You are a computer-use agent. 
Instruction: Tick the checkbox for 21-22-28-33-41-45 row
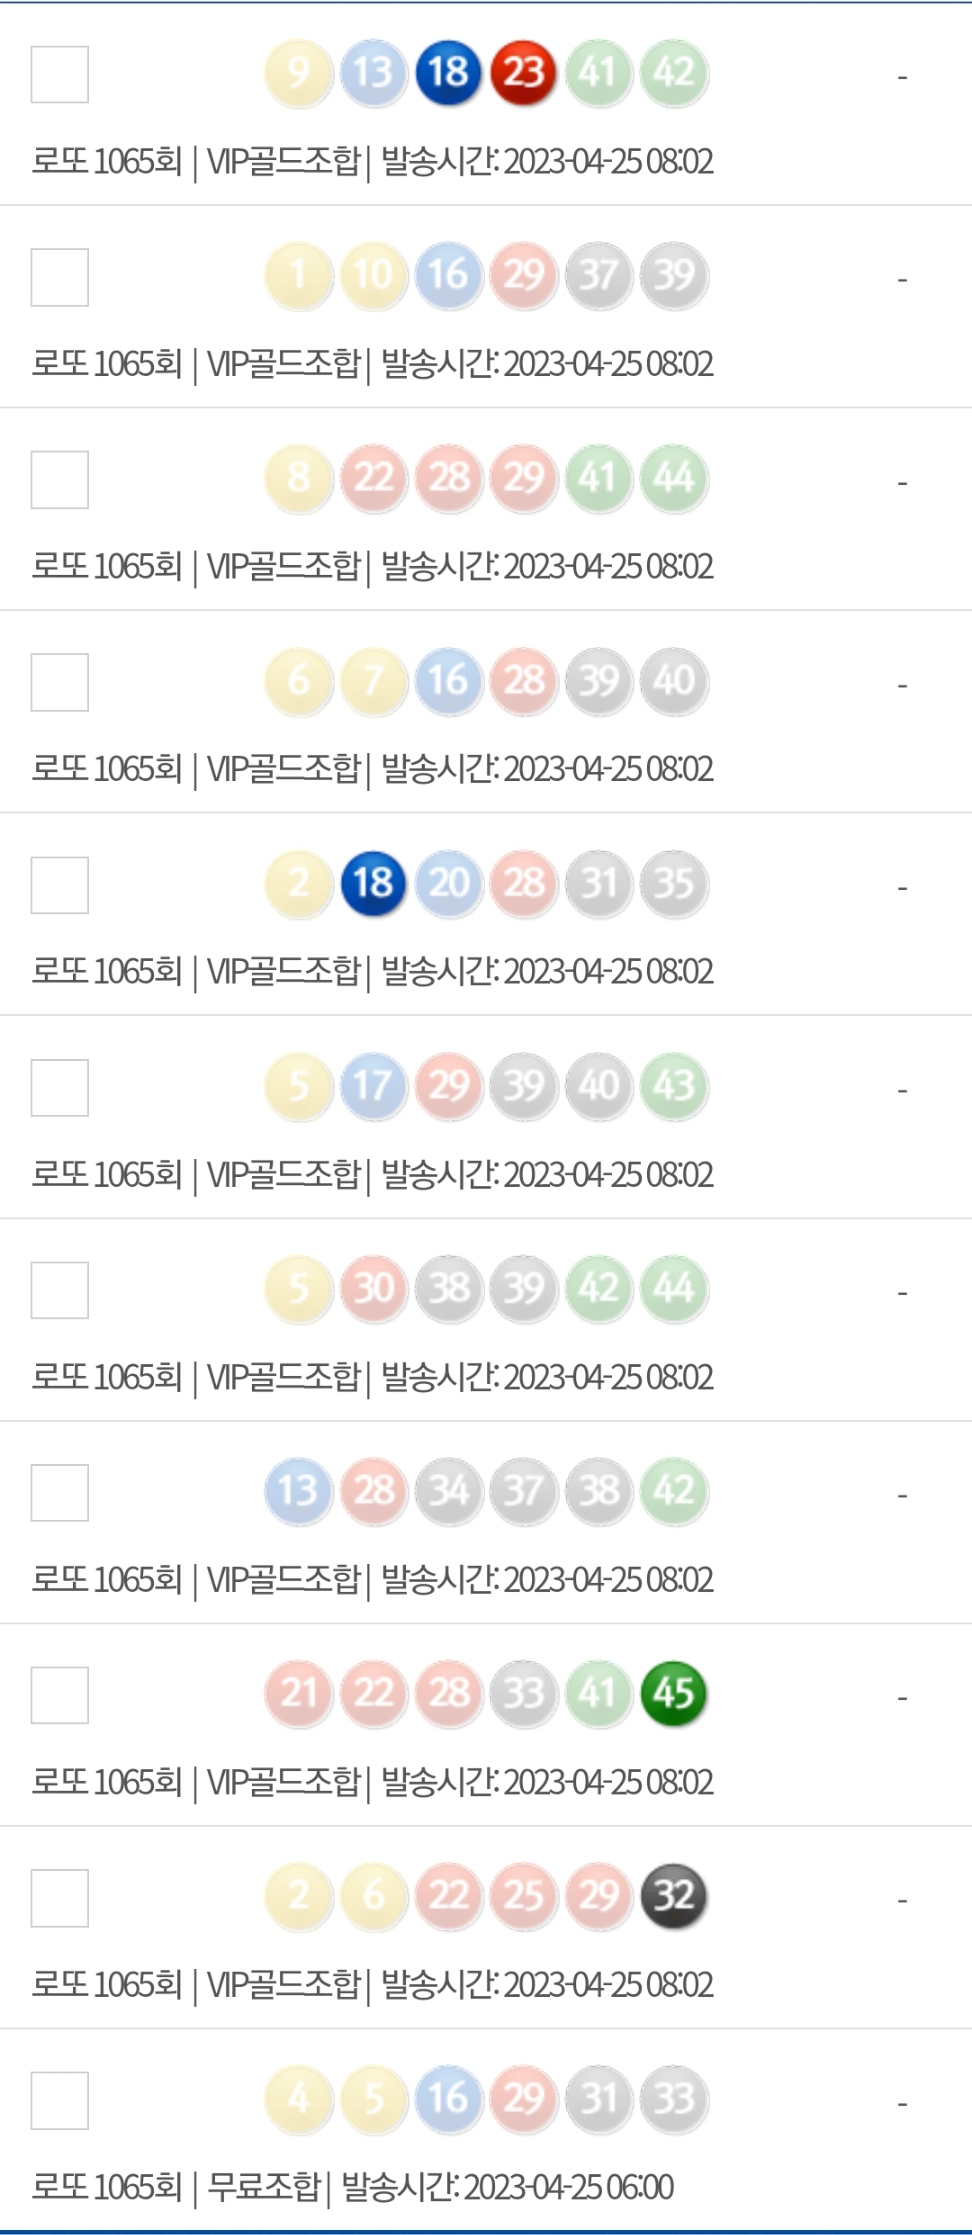coord(60,1695)
